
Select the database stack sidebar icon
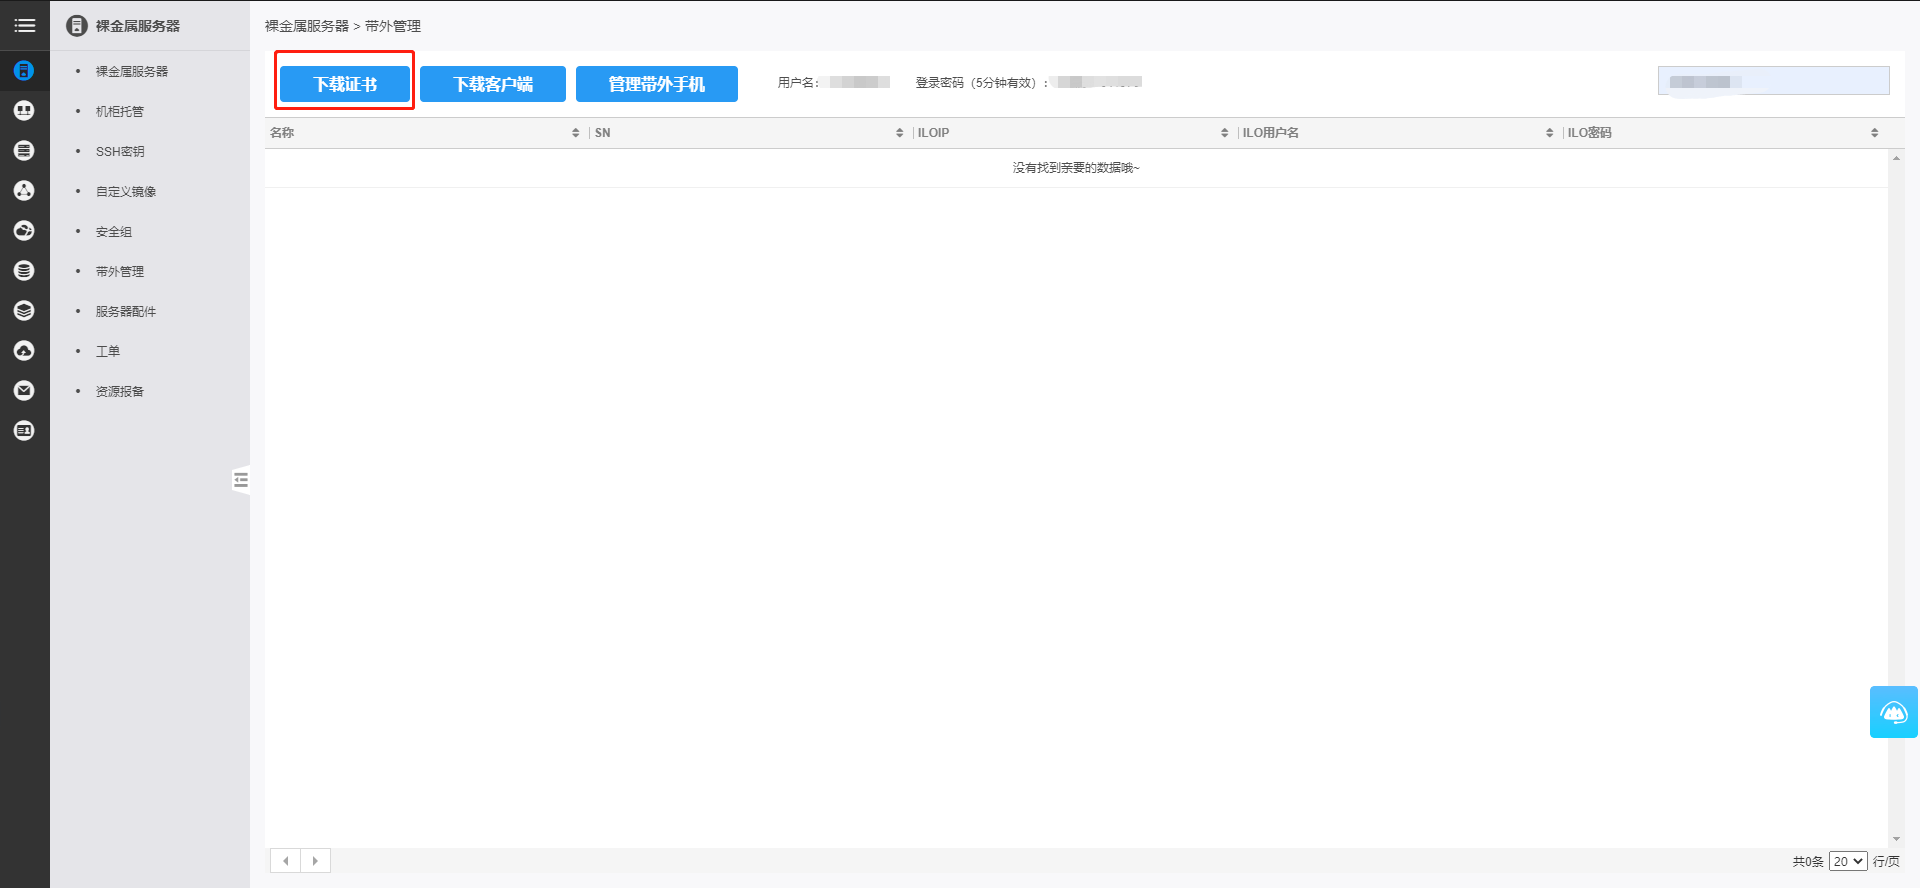[24, 271]
